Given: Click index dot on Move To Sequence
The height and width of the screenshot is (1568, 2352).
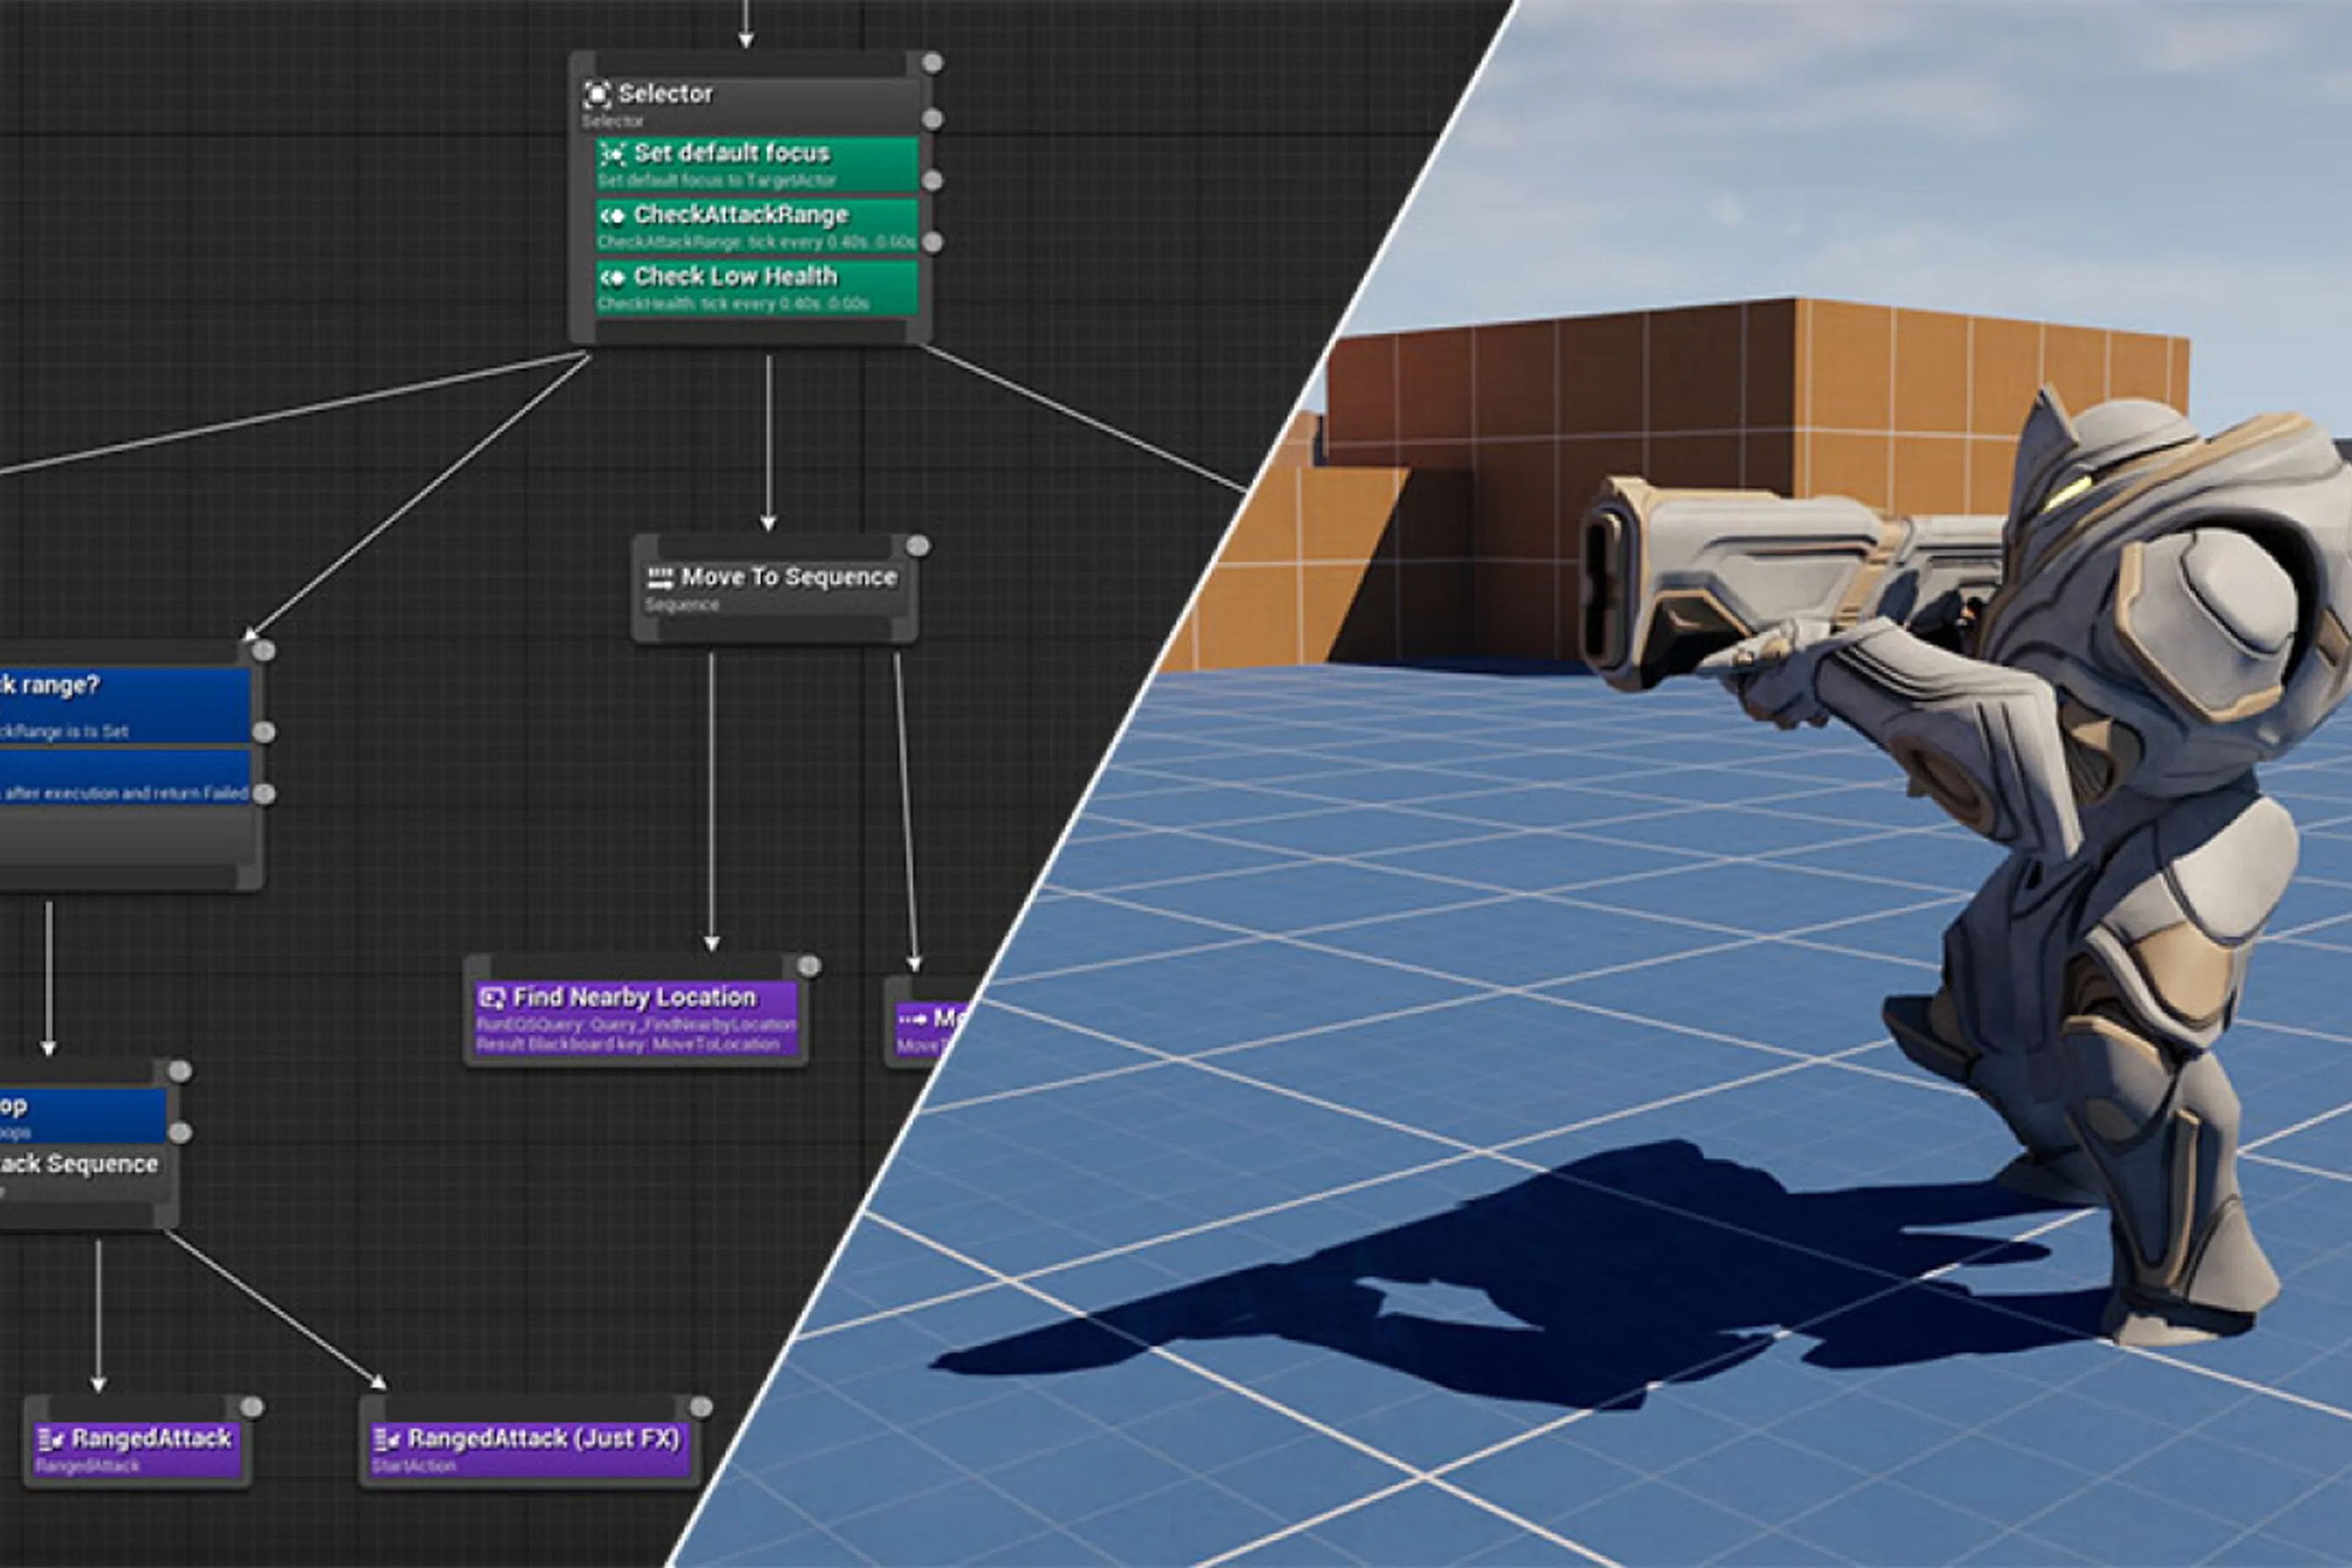Looking at the screenshot, I should 918,546.
